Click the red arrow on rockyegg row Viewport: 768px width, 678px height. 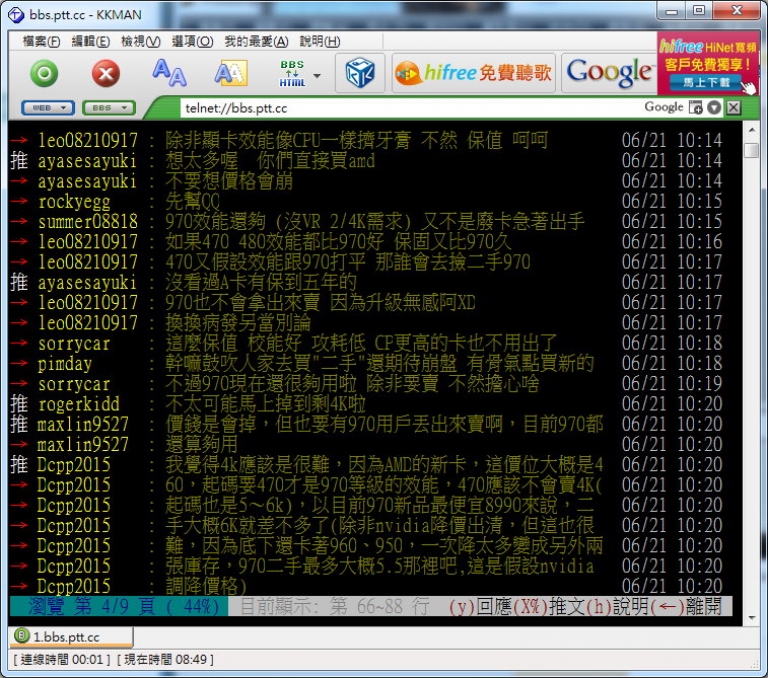(x=19, y=201)
